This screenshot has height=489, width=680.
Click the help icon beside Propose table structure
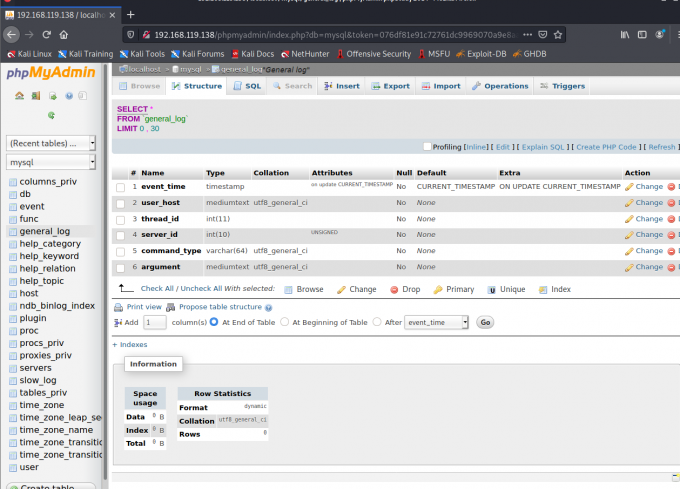[x=268, y=308]
